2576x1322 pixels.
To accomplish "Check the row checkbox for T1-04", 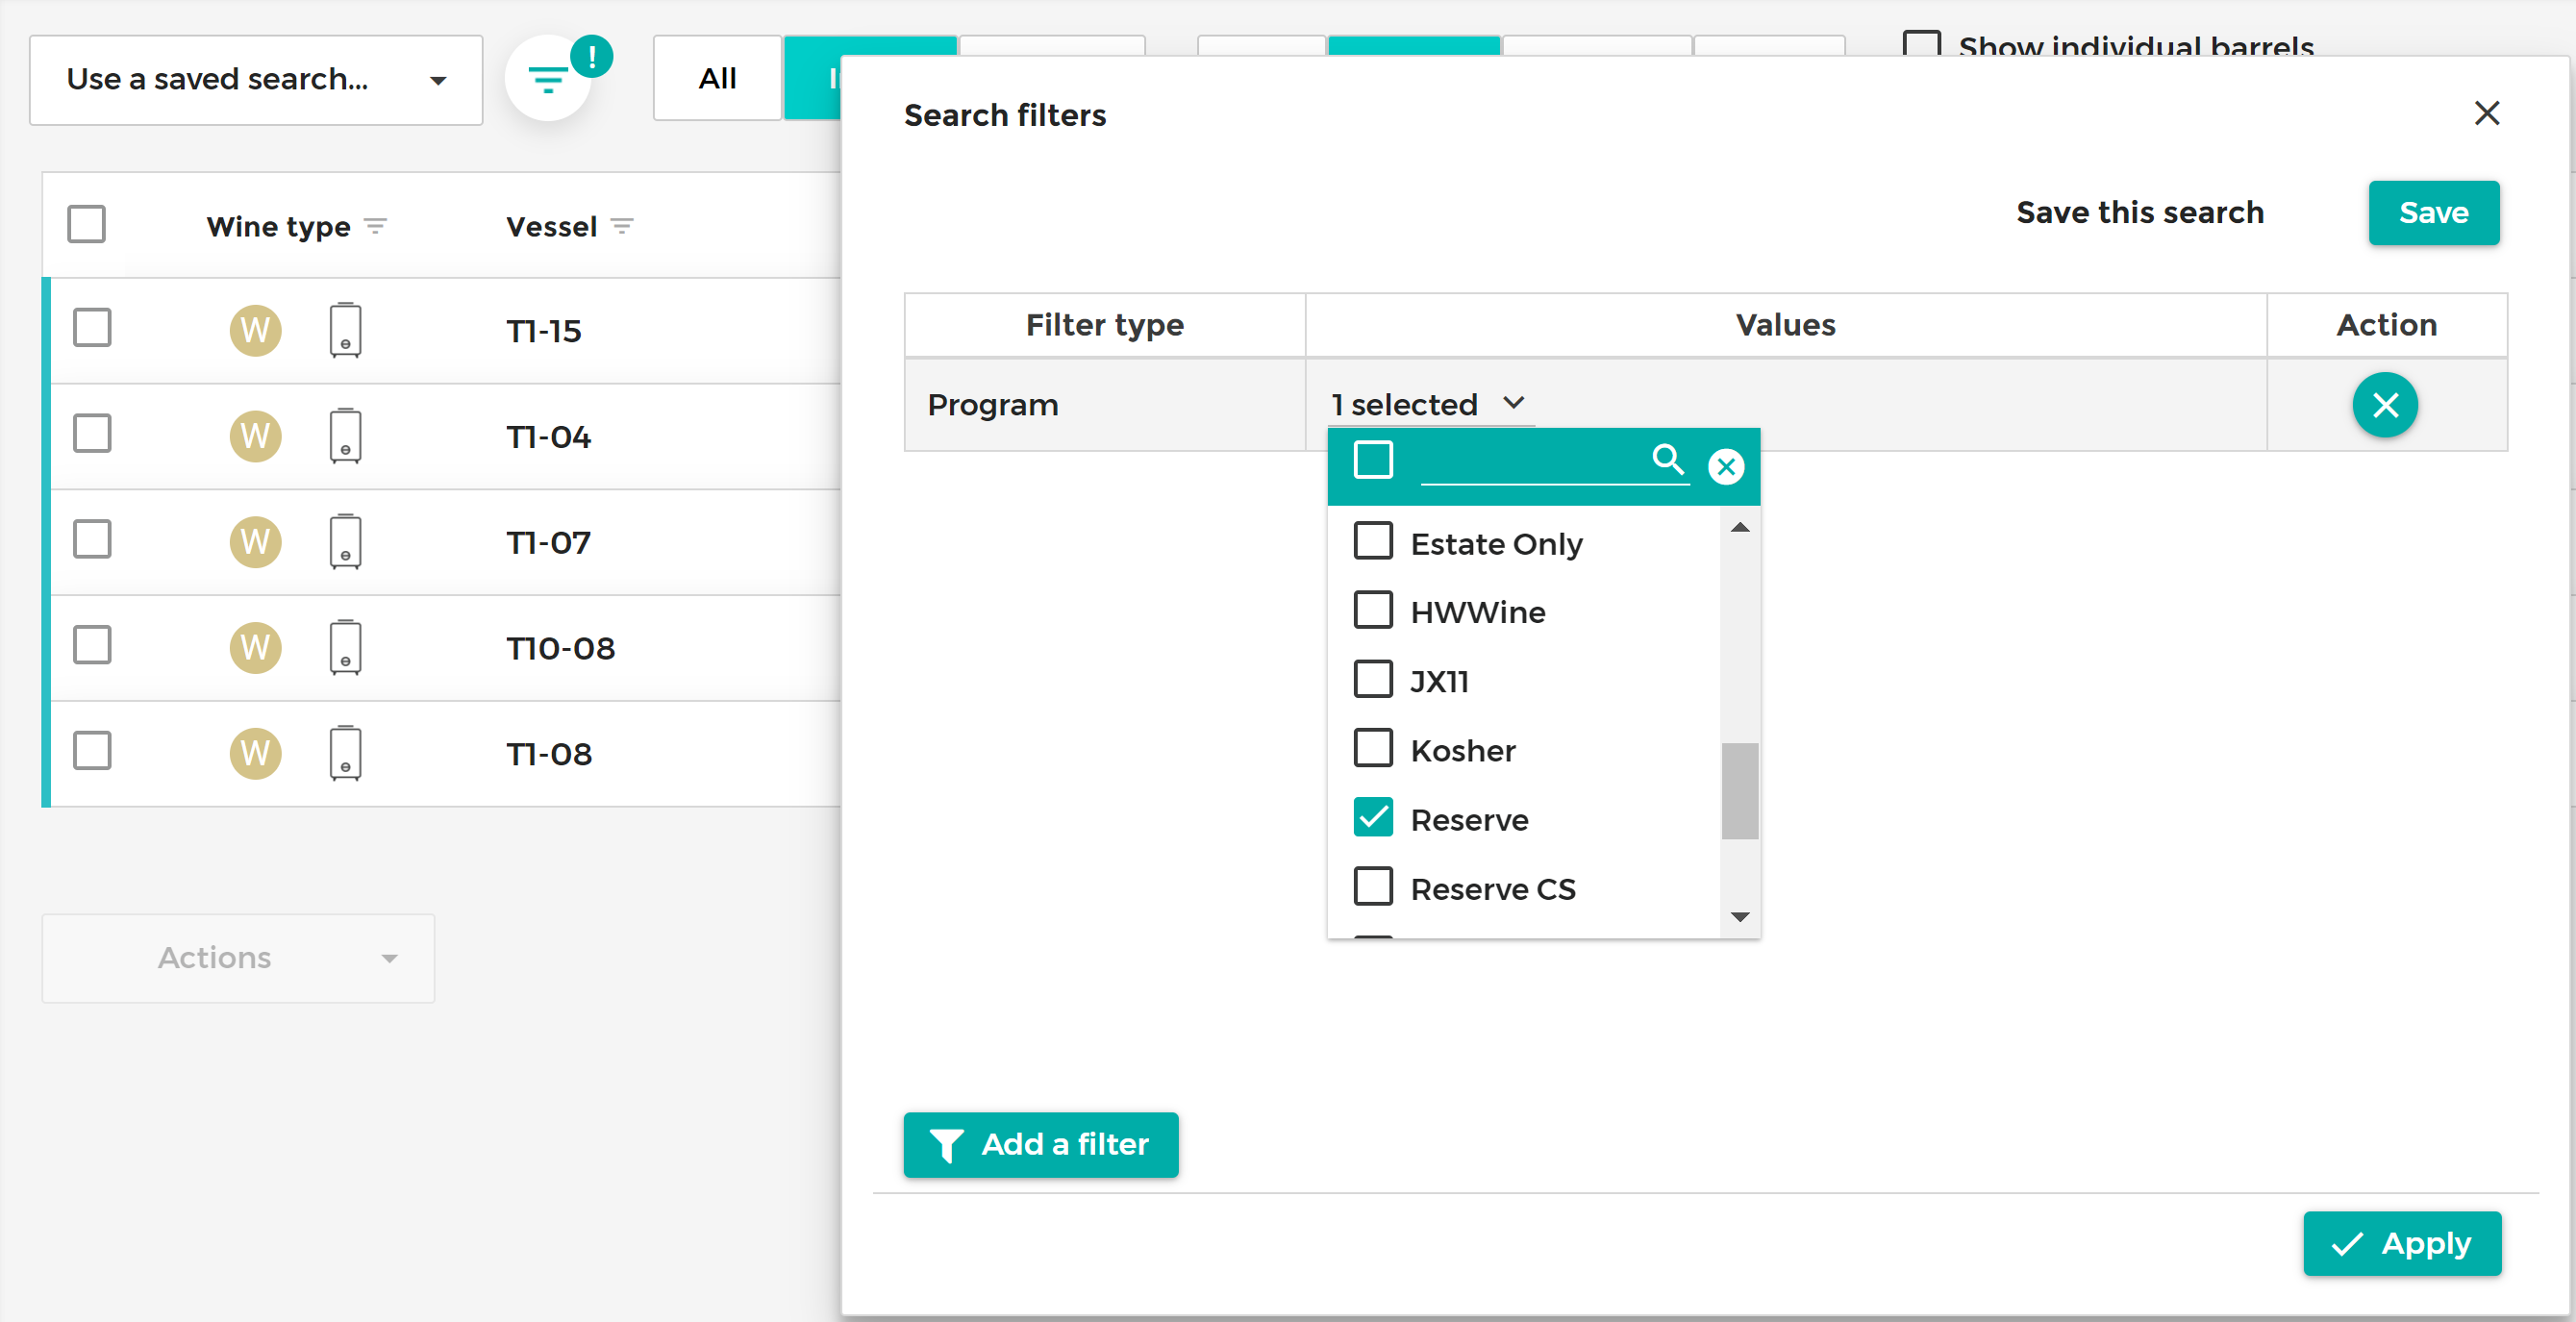I will pyautogui.click(x=92, y=433).
